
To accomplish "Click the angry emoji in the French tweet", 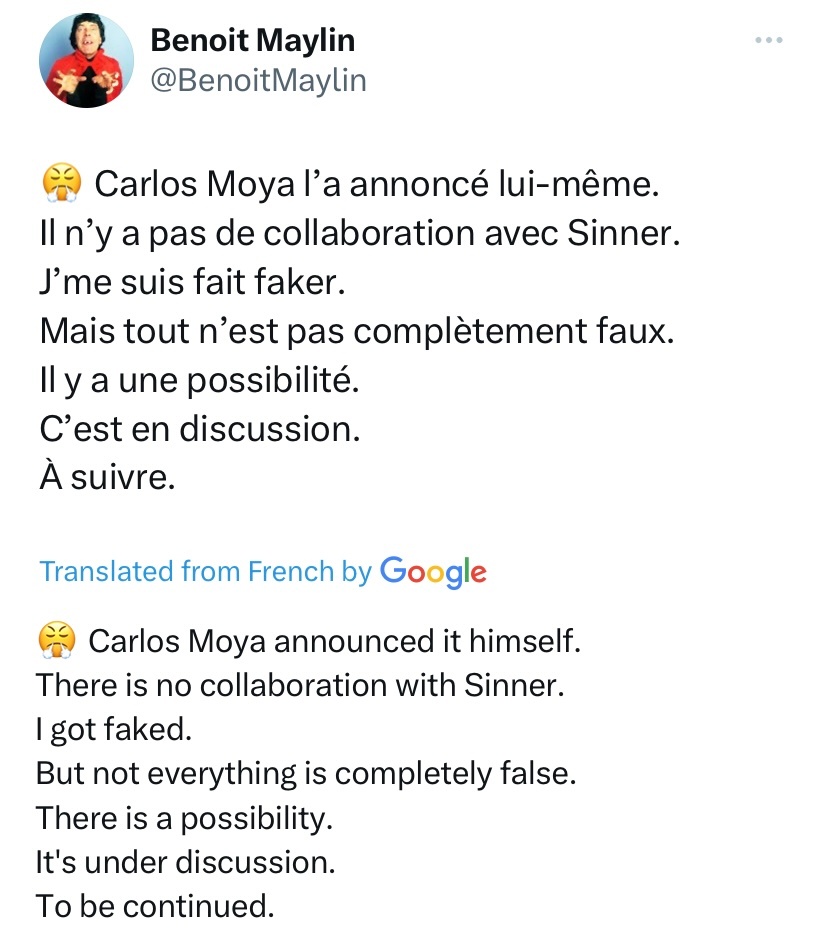I will [x=62, y=183].
